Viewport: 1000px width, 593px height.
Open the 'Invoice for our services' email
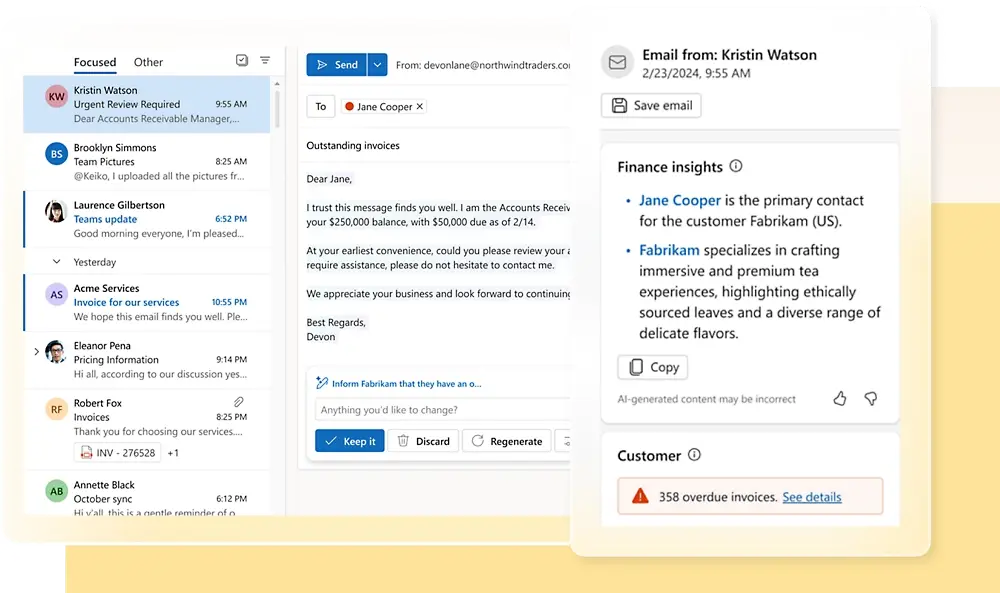pyautogui.click(x=147, y=302)
